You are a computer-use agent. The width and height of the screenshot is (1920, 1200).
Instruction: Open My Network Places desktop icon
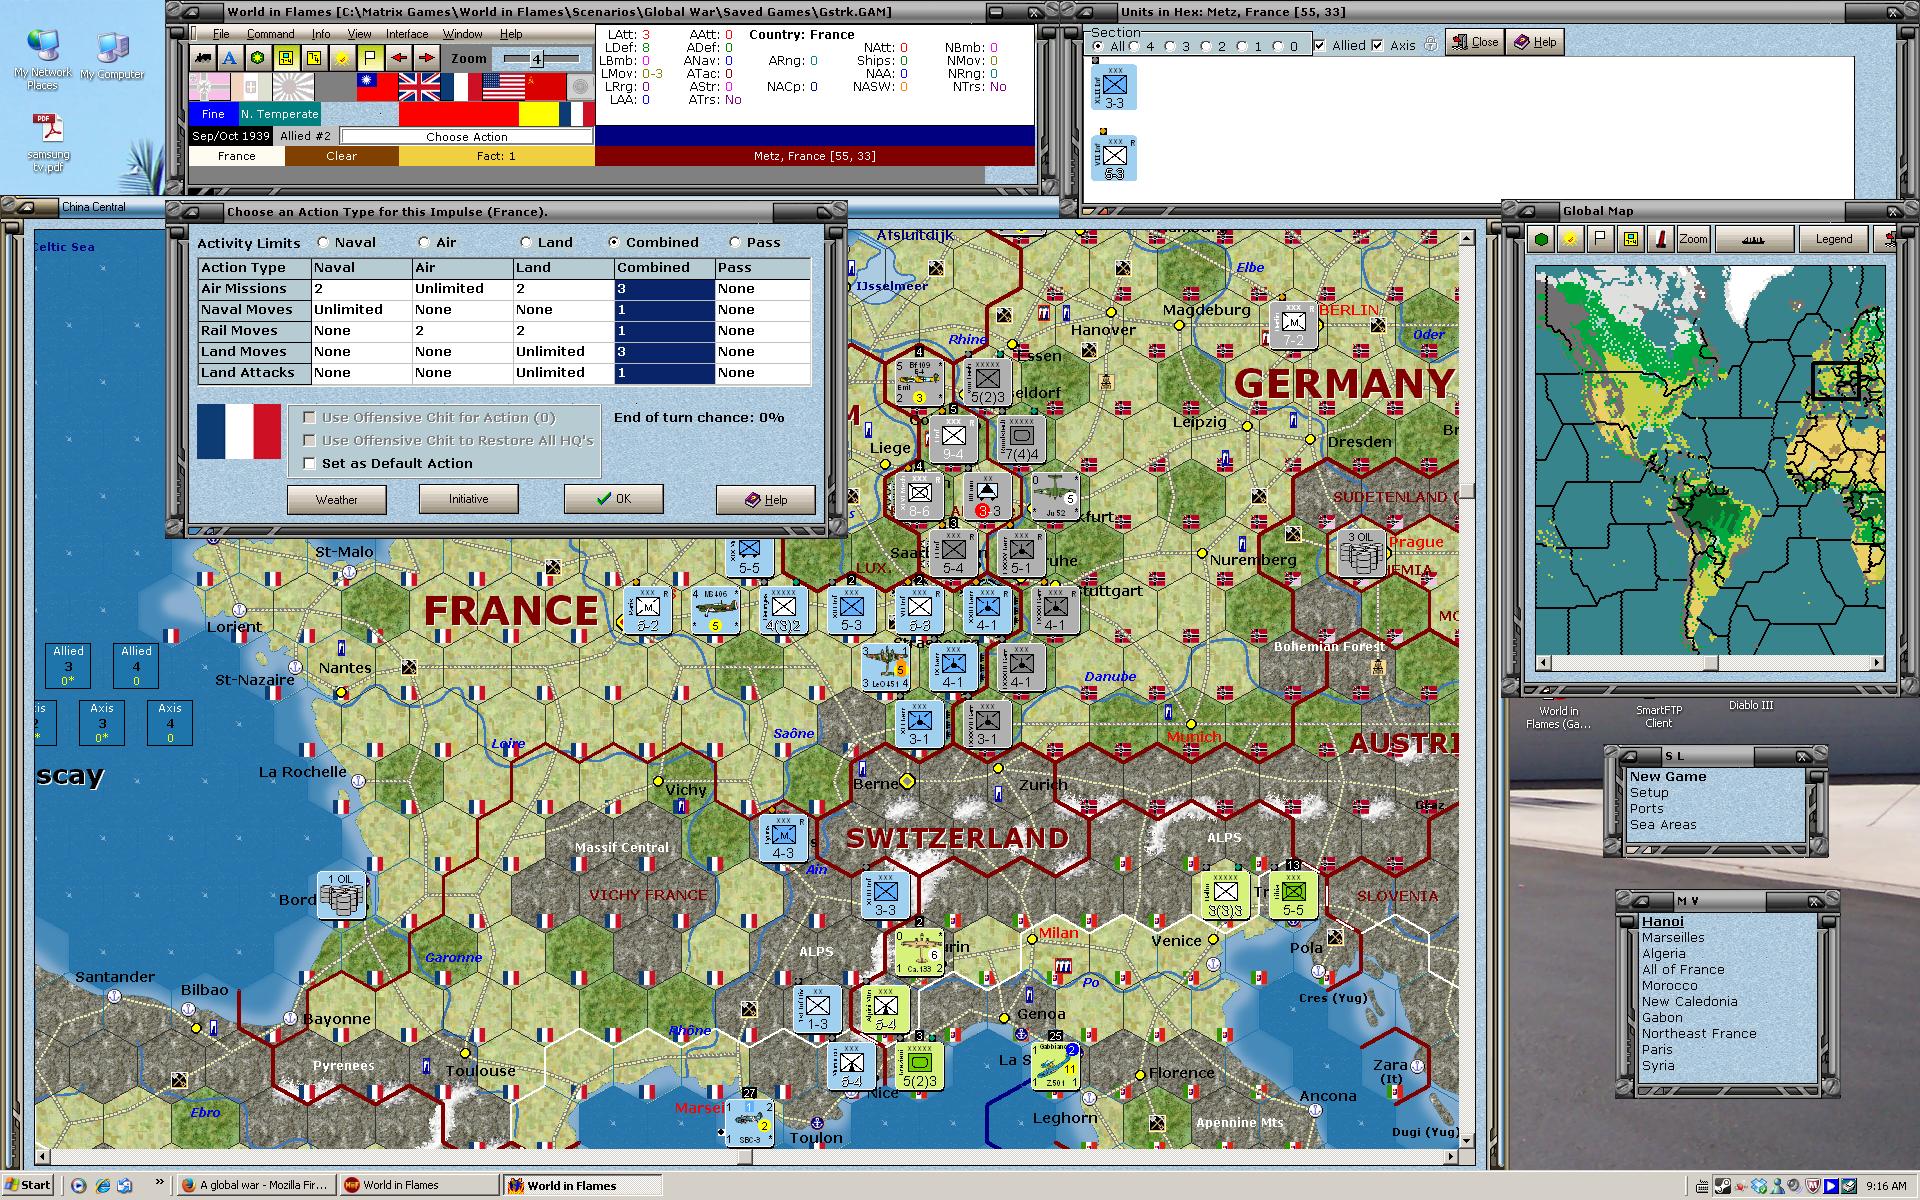coord(43,60)
